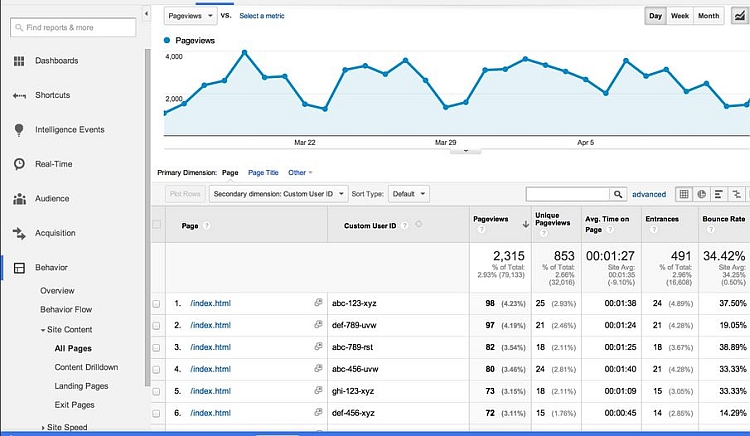The height and width of the screenshot is (436, 750).
Task: Switch graph to Month view
Action: 708,16
